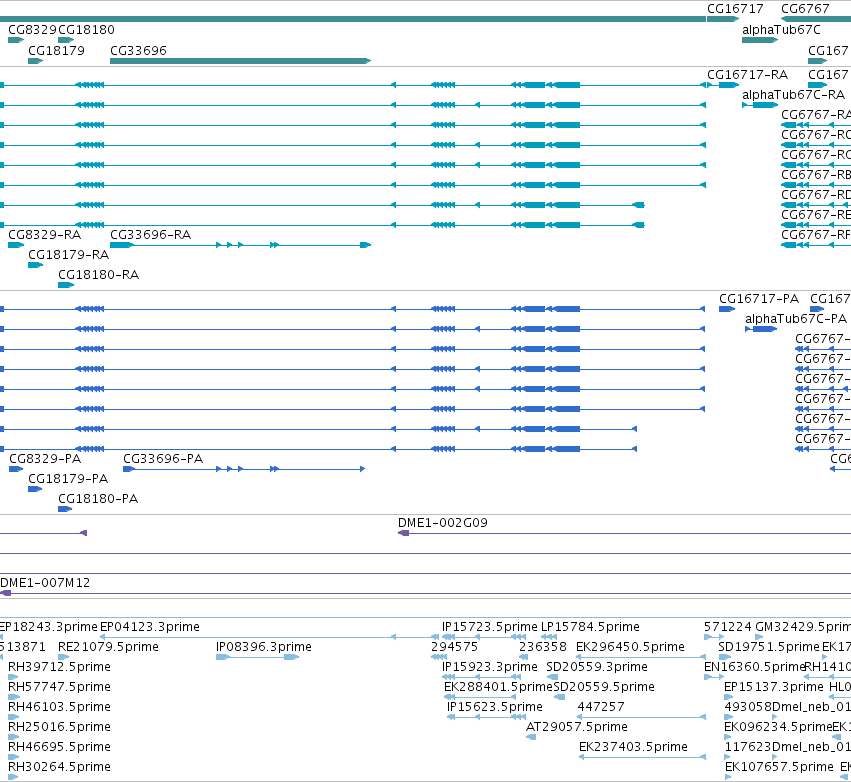The image size is (851, 782).
Task: Select the SD20559.5prime EST label
Action: coord(604,687)
